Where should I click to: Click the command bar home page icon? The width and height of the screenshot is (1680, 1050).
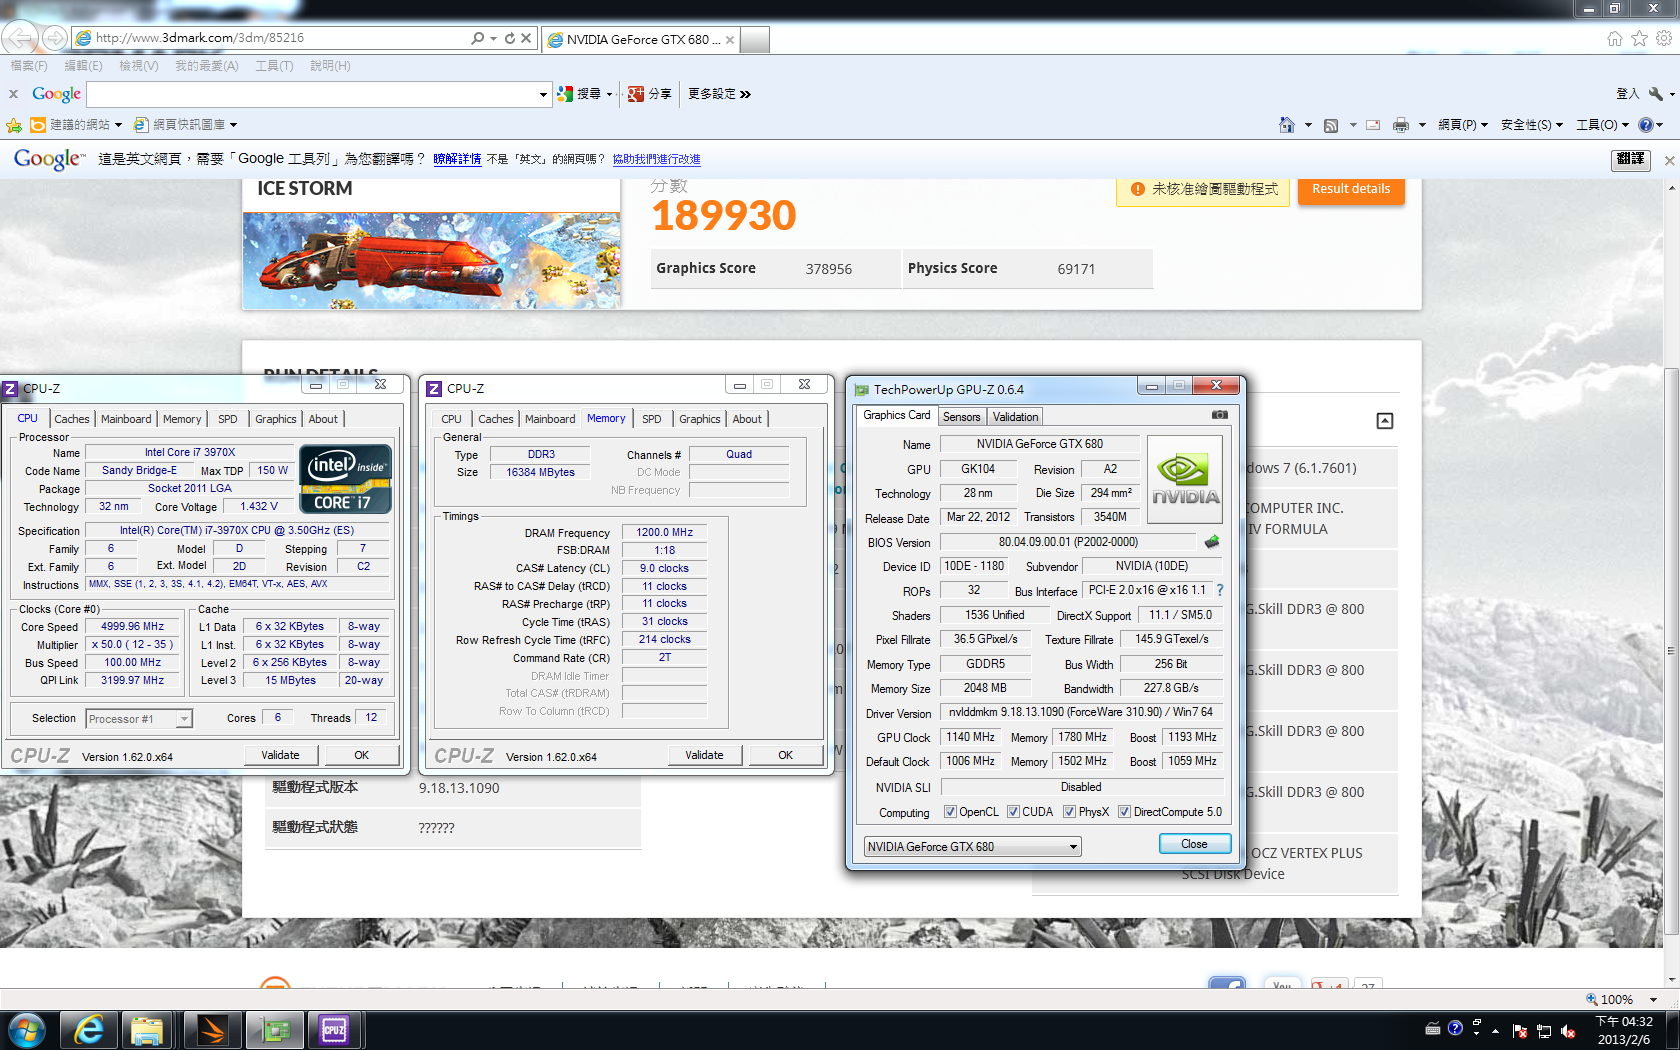click(x=1287, y=125)
